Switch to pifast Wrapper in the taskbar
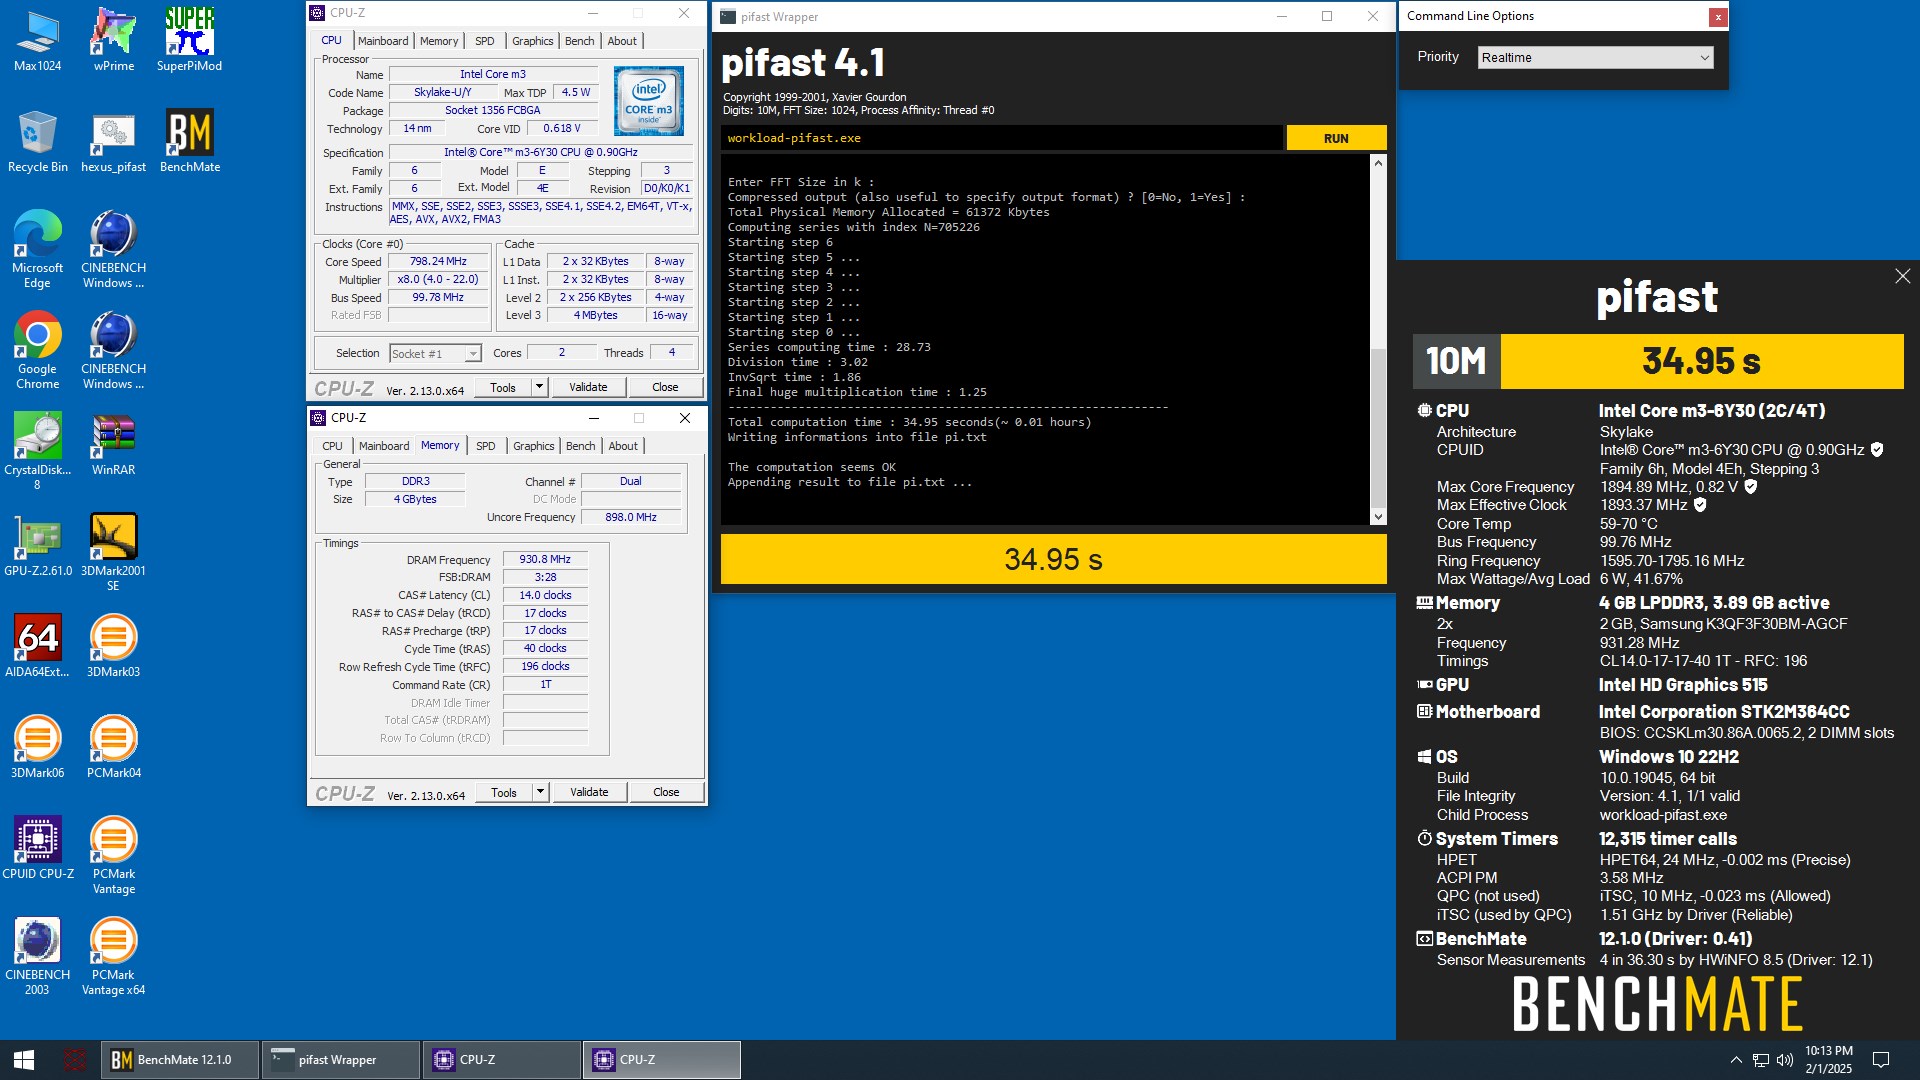1920x1080 pixels. point(340,1060)
